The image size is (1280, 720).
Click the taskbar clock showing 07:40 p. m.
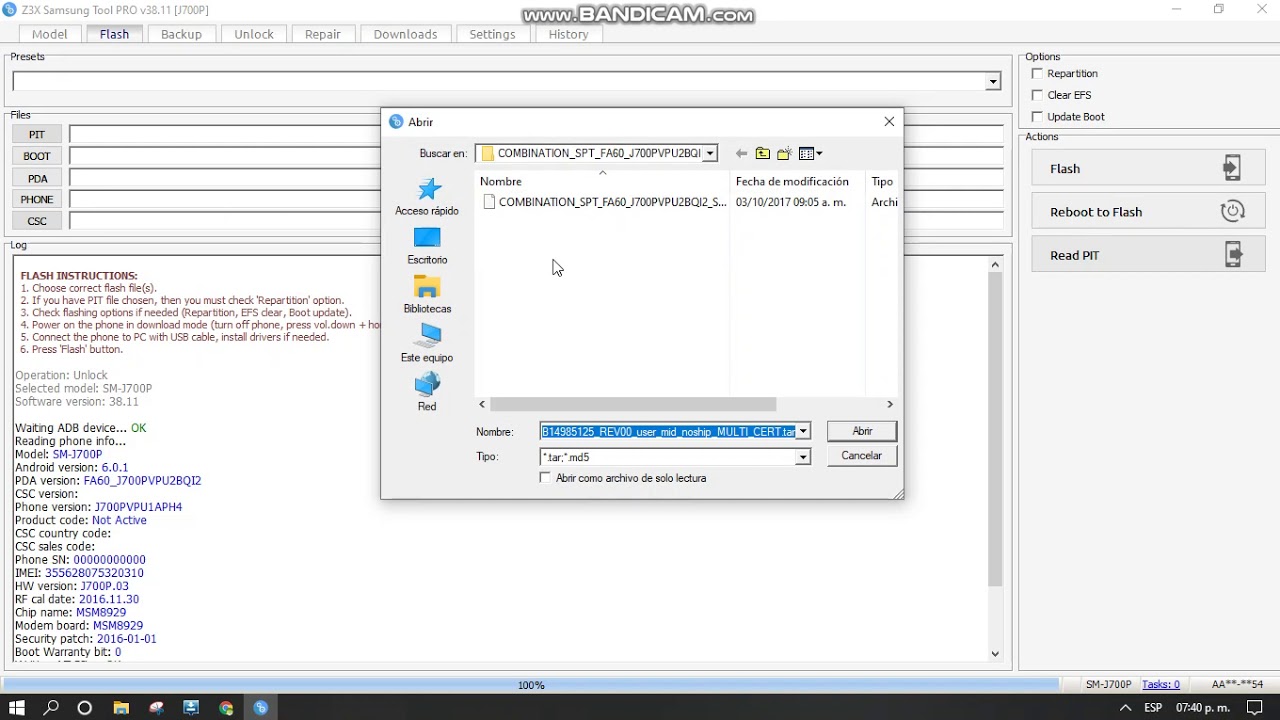(x=1202, y=708)
